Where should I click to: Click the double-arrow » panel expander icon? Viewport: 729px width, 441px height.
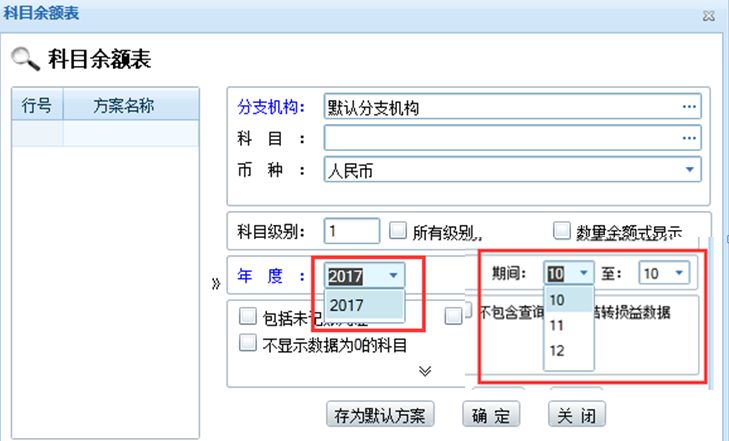(x=217, y=283)
